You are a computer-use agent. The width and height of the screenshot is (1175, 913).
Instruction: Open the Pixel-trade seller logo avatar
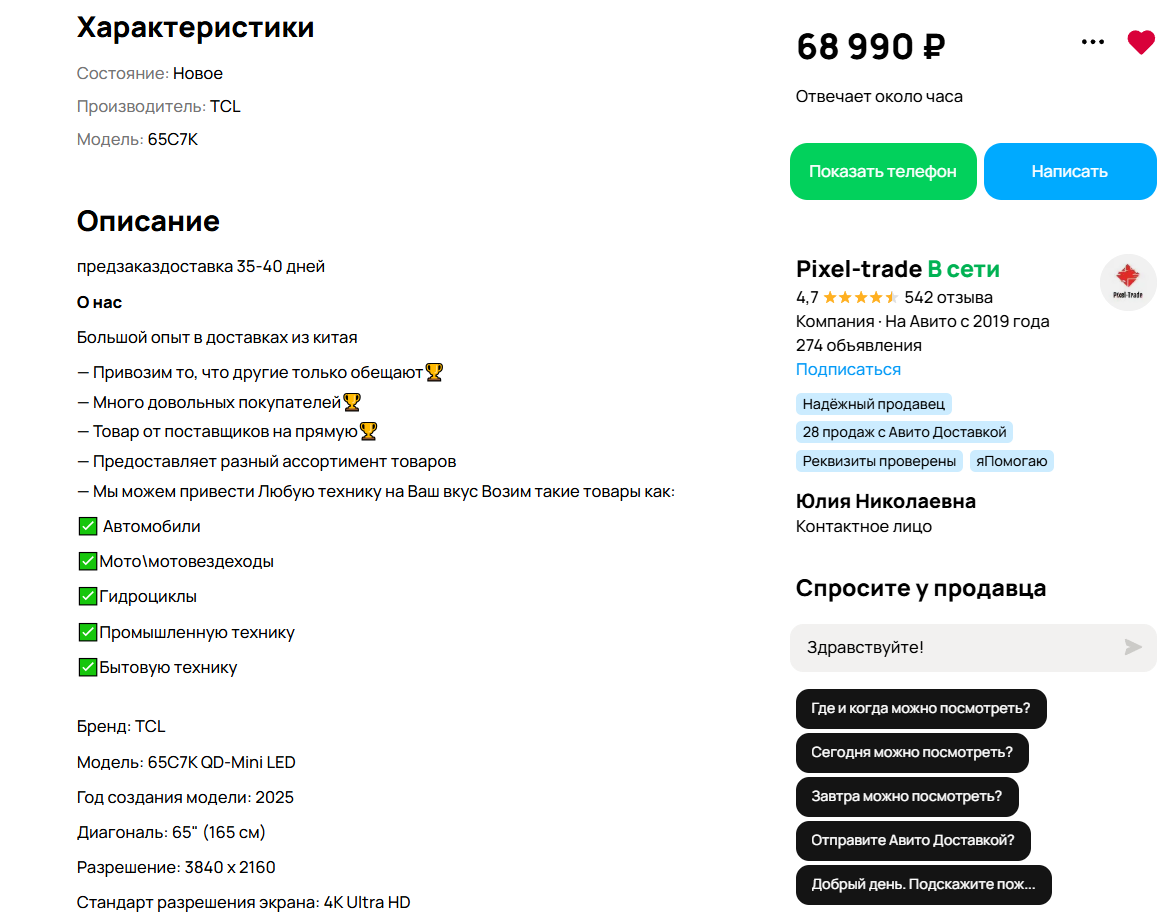(1128, 283)
